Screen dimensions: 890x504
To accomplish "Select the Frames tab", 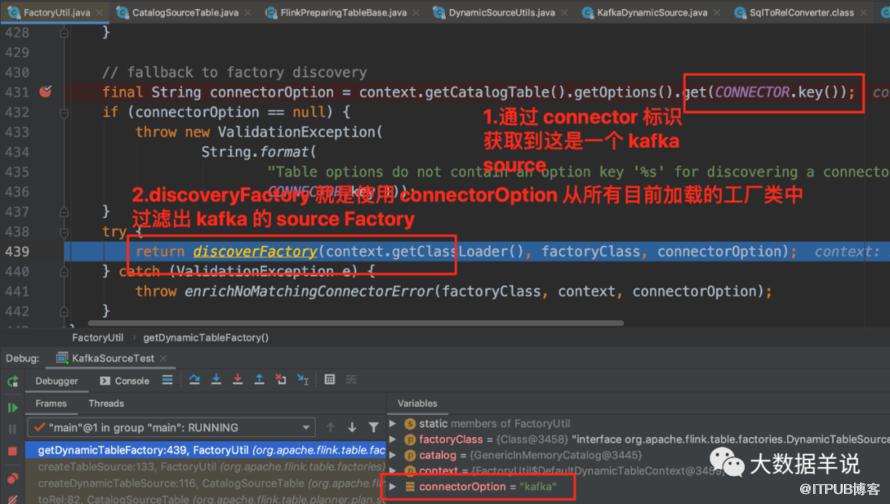I will click(51, 404).
